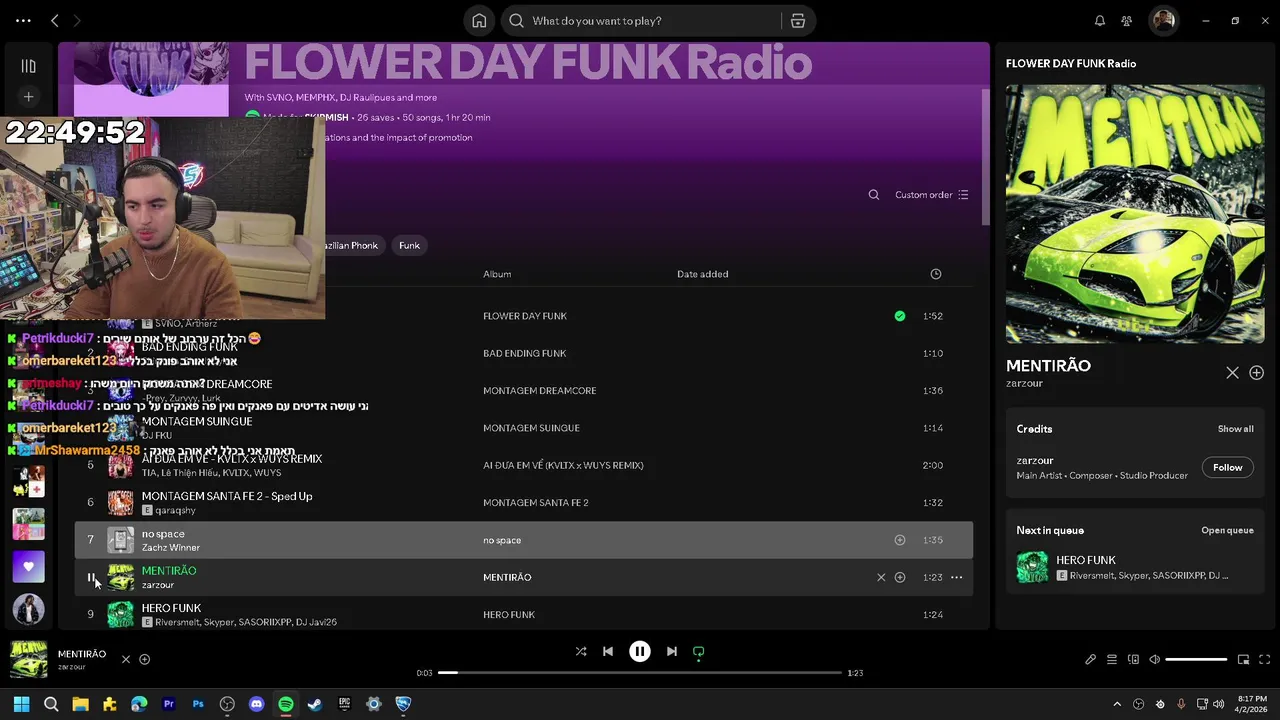1280x720 pixels.
Task: Open the Friend Activity icon
Action: (x=1127, y=20)
